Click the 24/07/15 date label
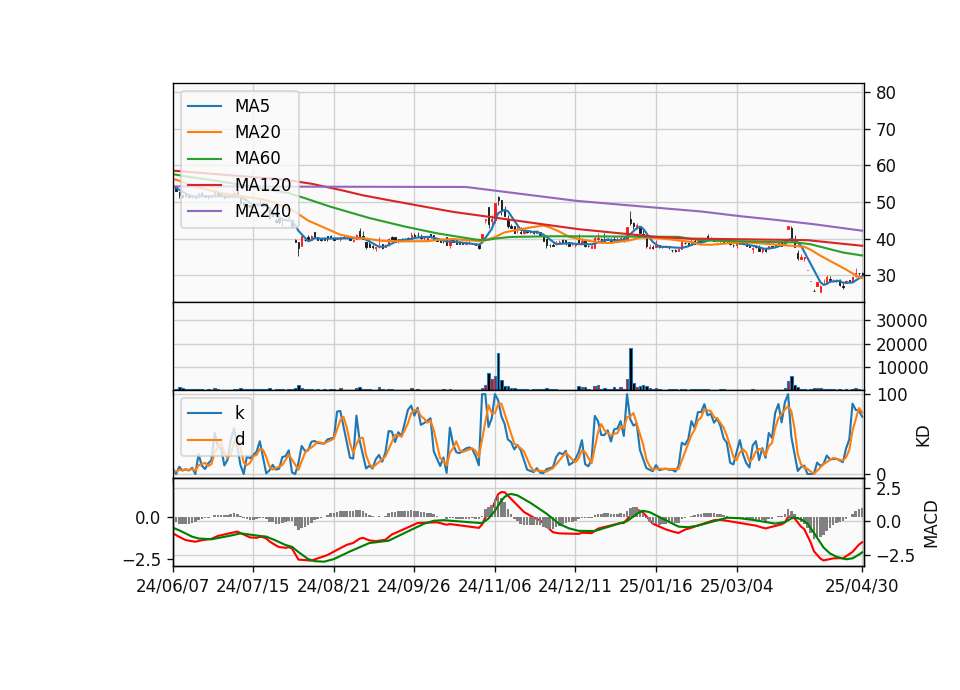Image resolution: width=960 pixels, height=690 pixels. (x=252, y=586)
